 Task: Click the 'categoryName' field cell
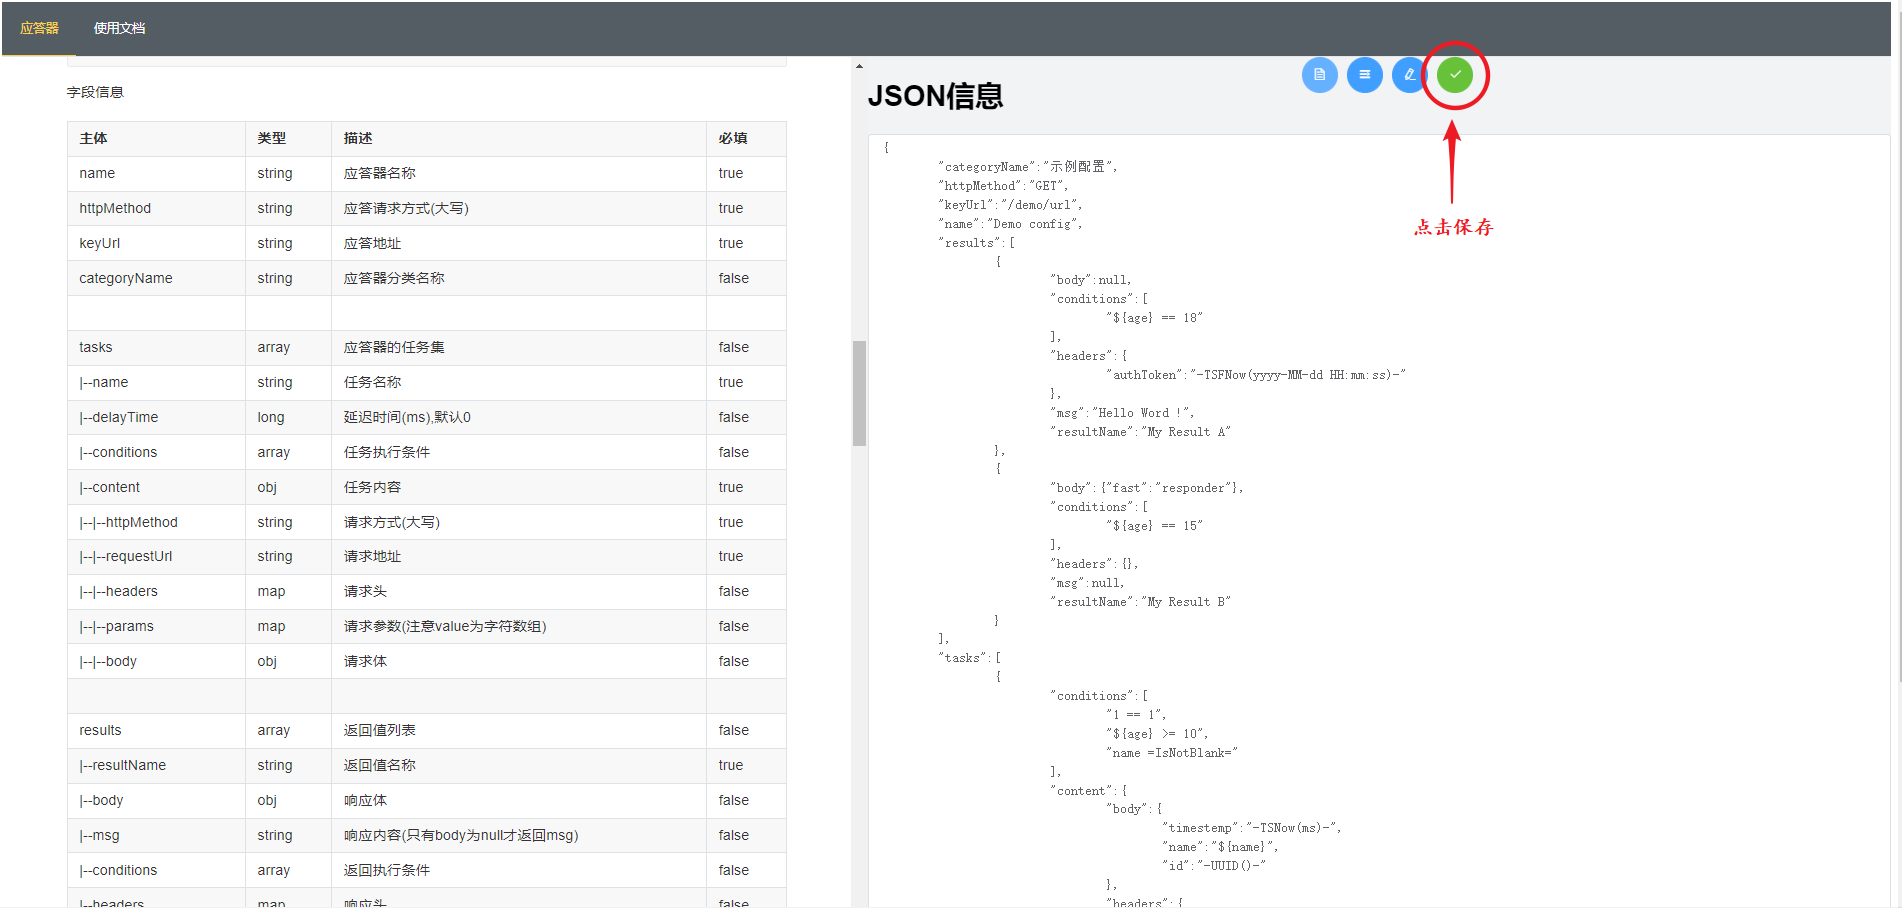click(x=156, y=278)
